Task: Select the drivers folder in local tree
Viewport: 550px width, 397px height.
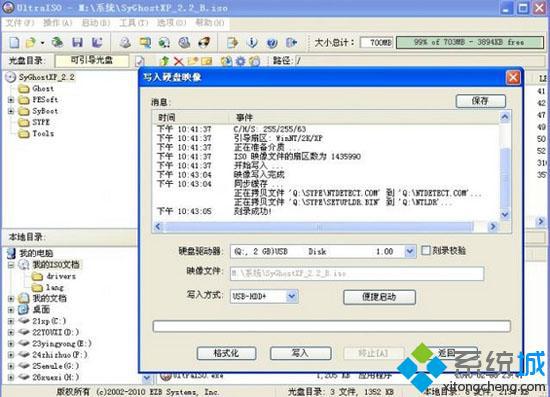Action: pyautogui.click(x=61, y=276)
